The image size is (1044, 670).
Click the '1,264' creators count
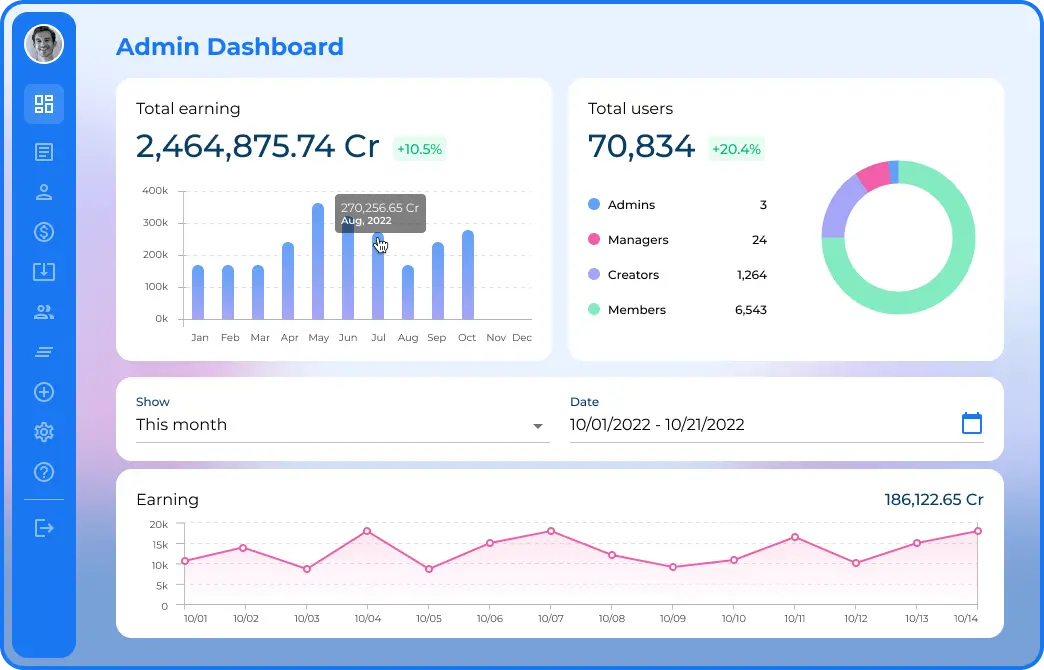coord(752,275)
